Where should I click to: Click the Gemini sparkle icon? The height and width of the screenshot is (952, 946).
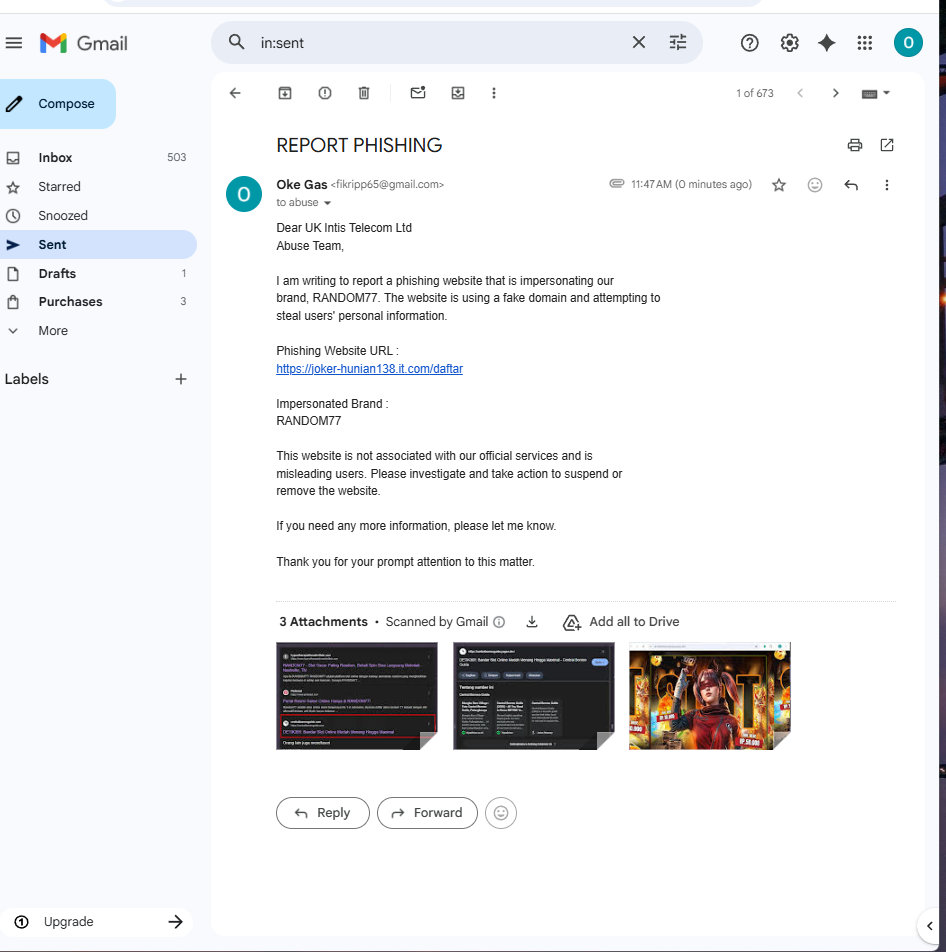coord(826,43)
